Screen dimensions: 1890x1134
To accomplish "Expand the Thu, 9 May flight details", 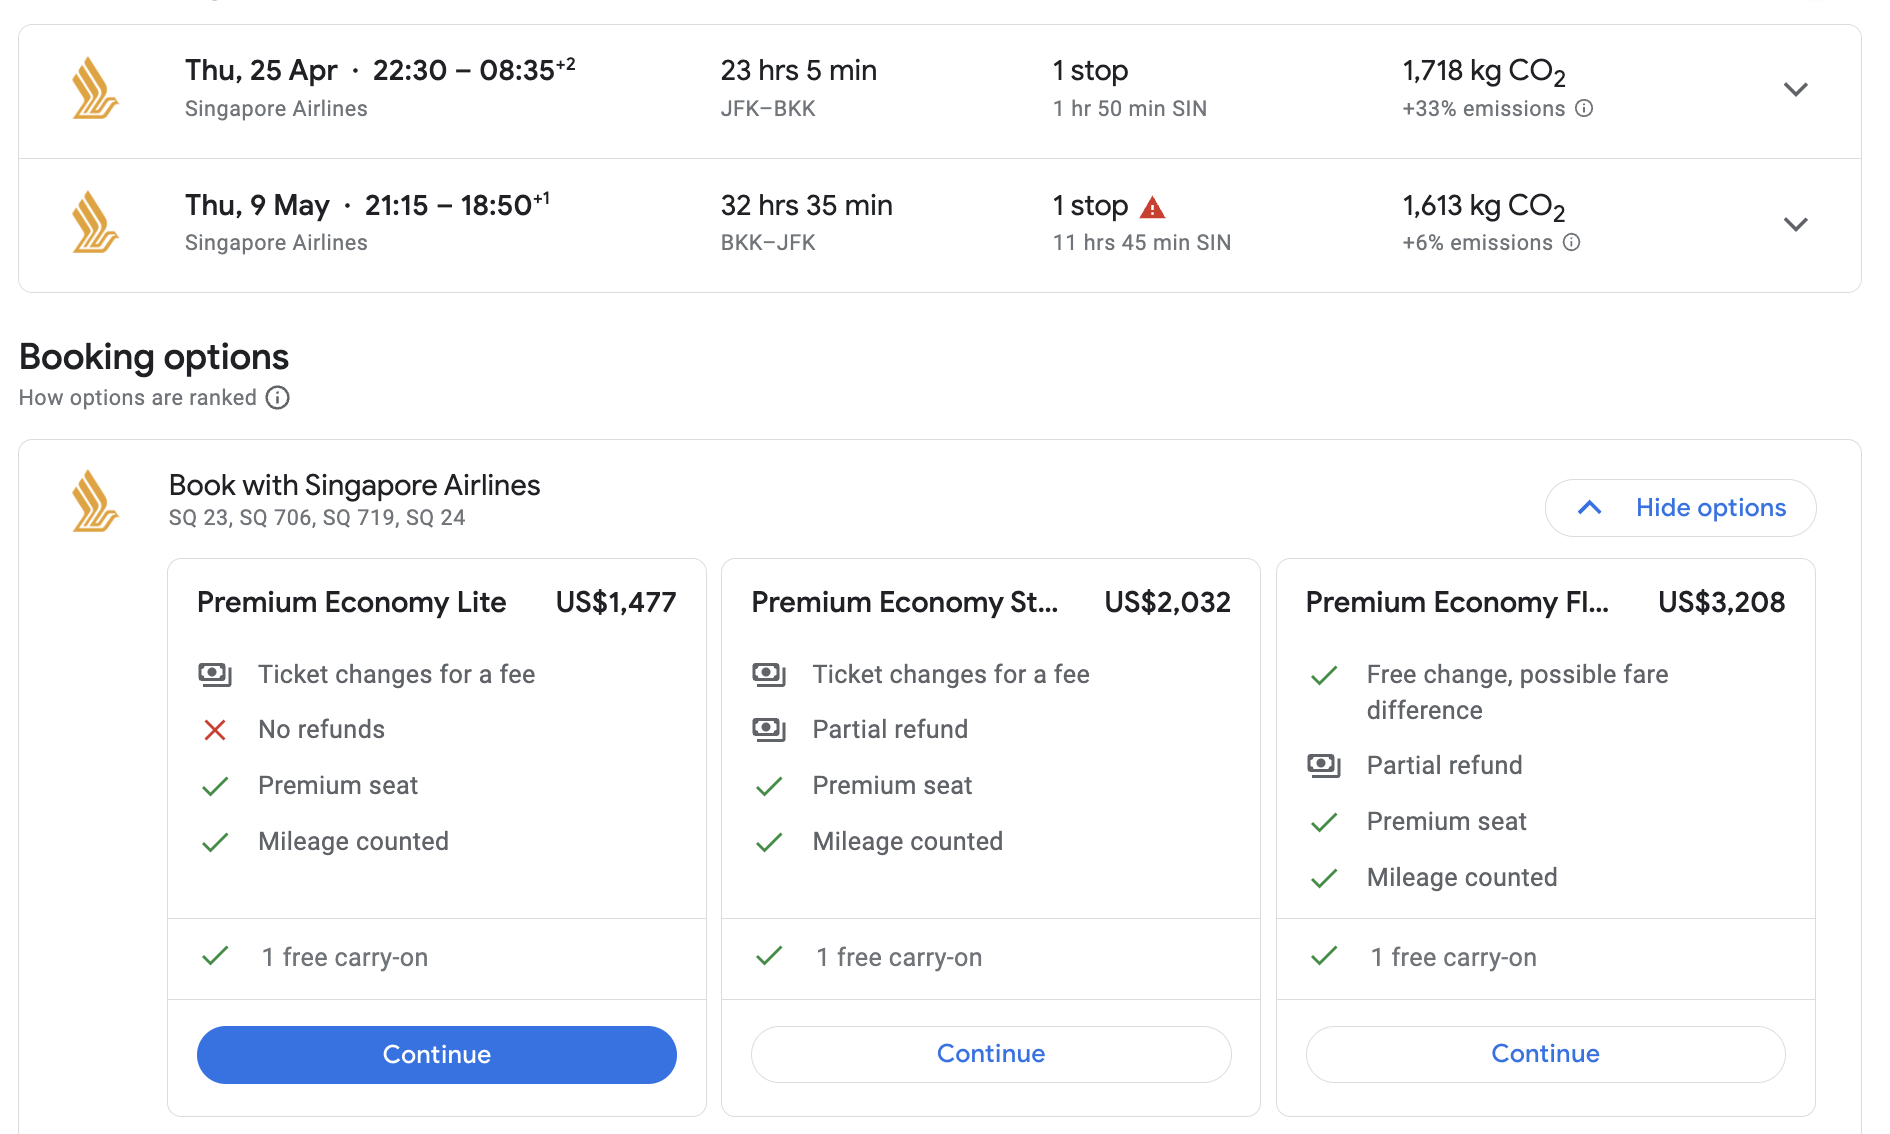I will coord(1796,224).
